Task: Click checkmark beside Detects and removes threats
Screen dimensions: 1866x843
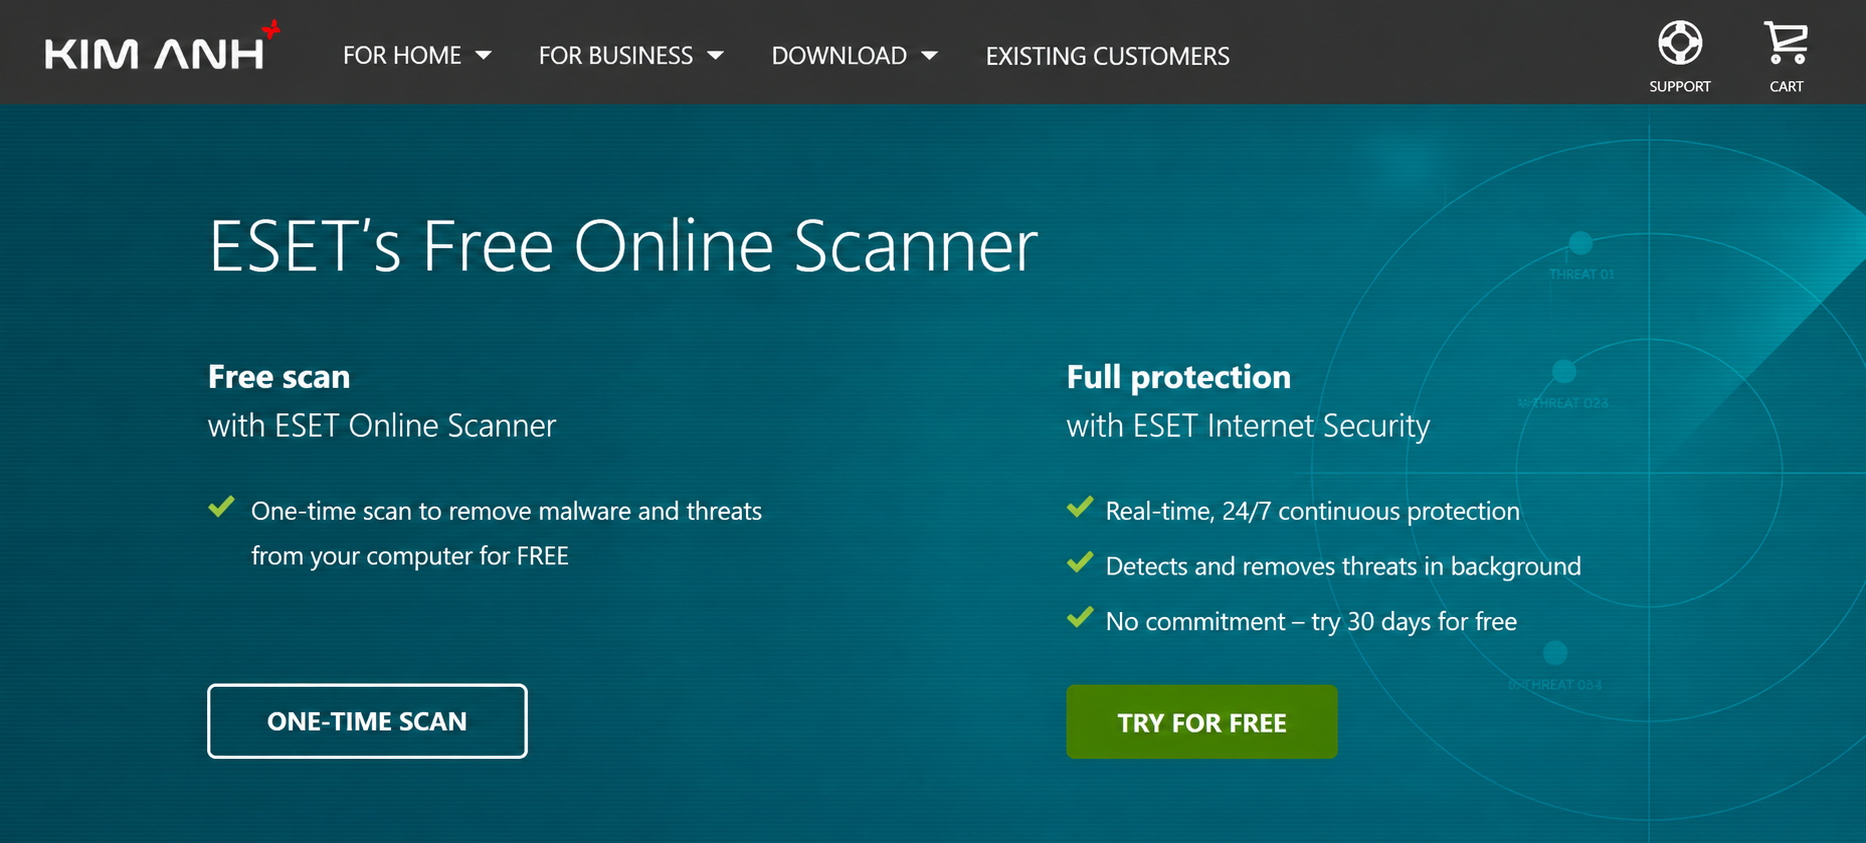Action: coord(1080,562)
